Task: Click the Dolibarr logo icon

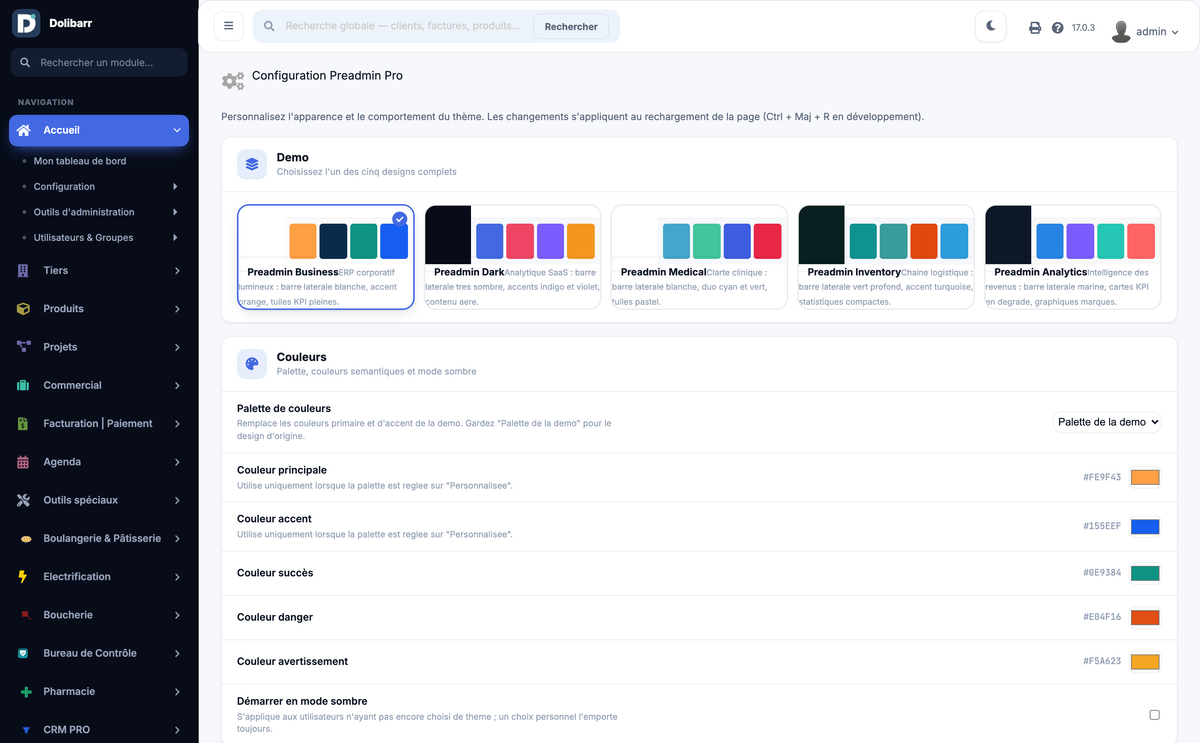Action: pyautogui.click(x=26, y=23)
